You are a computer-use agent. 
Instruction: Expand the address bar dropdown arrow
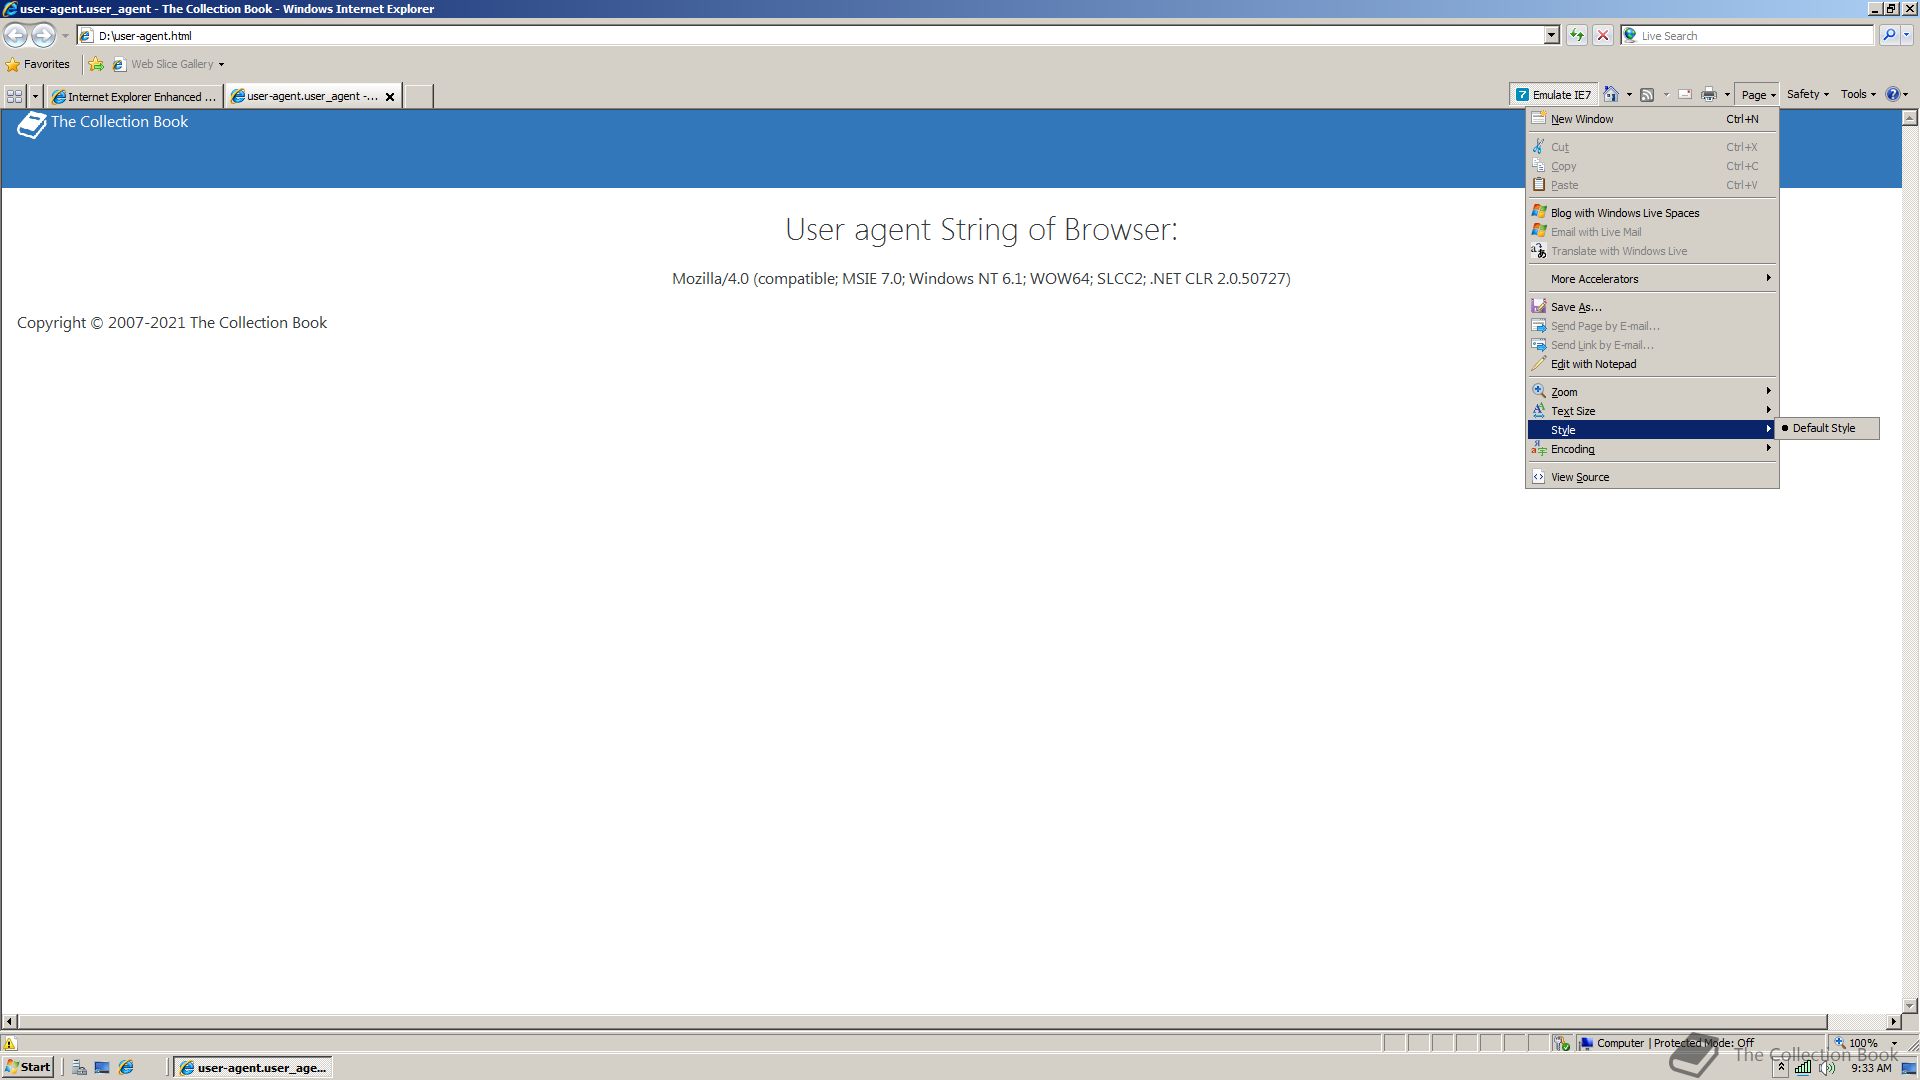1552,36
